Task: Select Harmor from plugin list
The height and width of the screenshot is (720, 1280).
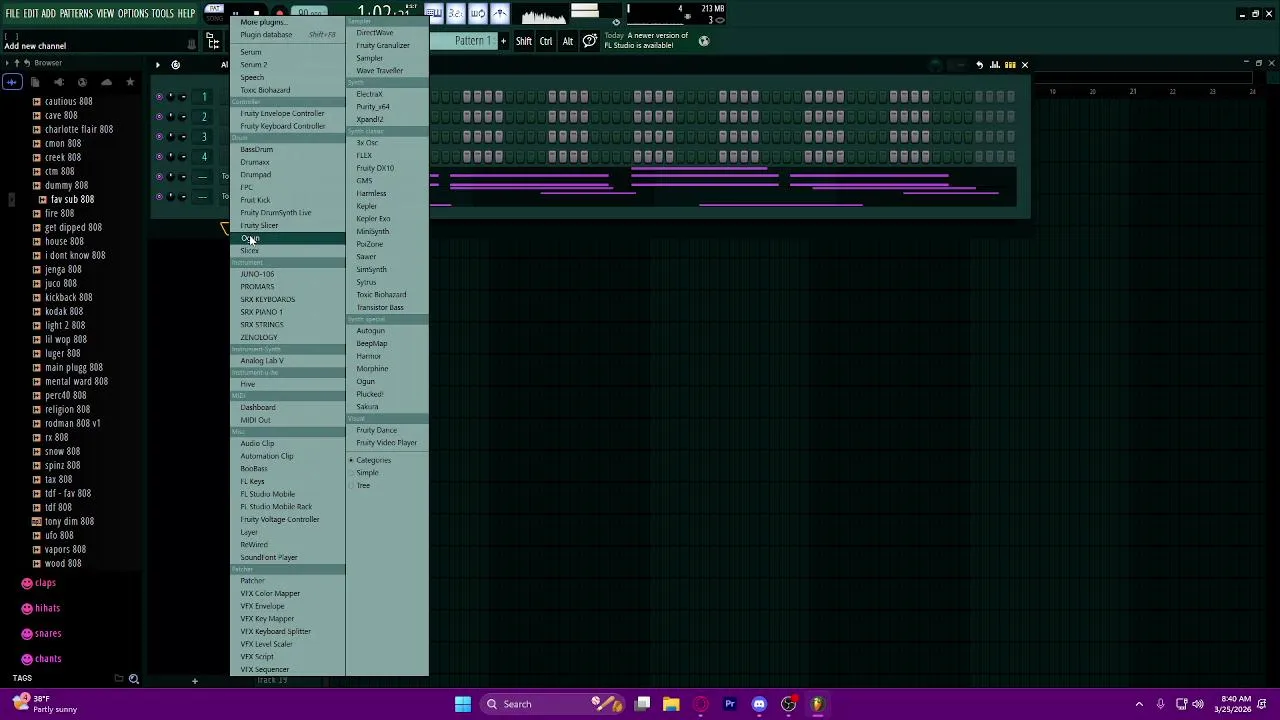Action: point(368,356)
